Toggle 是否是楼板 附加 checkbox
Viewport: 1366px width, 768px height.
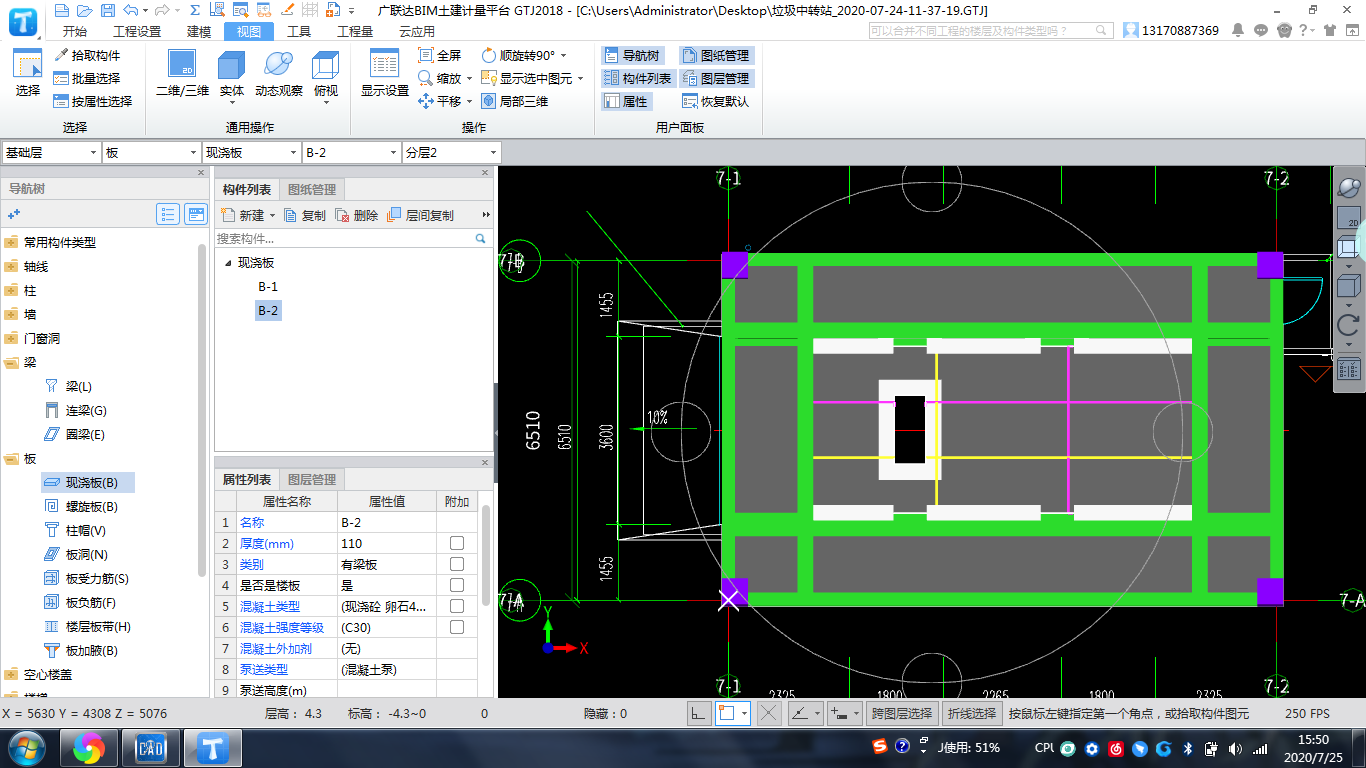click(x=457, y=585)
